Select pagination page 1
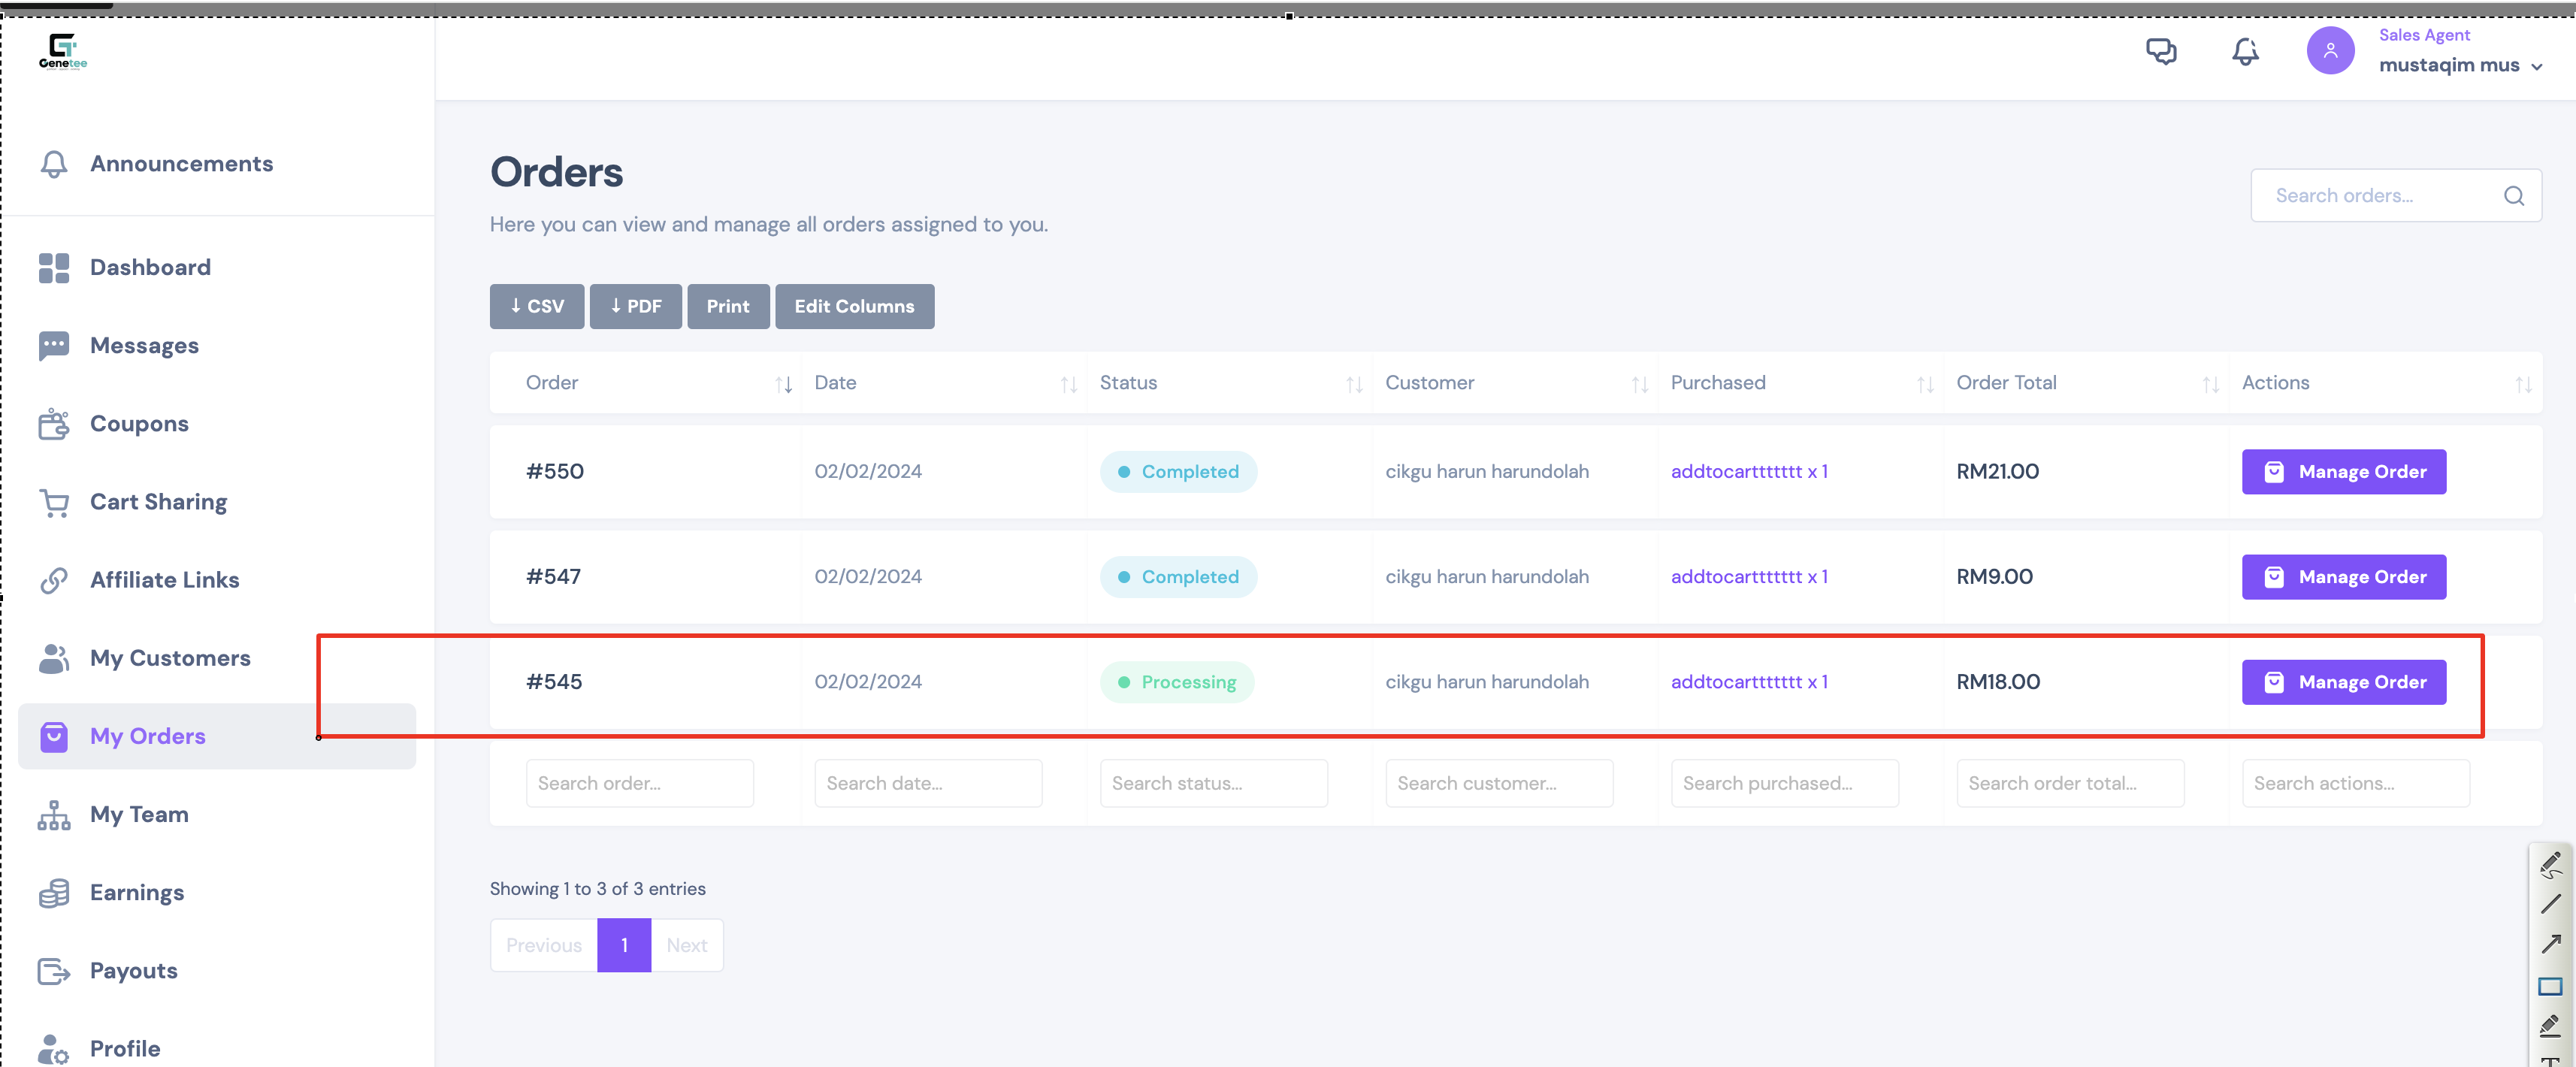This screenshot has height=1067, width=2576. pyautogui.click(x=624, y=945)
